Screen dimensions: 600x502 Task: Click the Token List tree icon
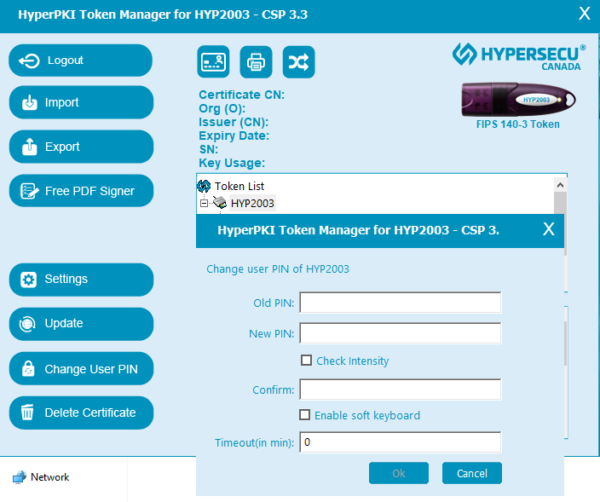(x=204, y=186)
